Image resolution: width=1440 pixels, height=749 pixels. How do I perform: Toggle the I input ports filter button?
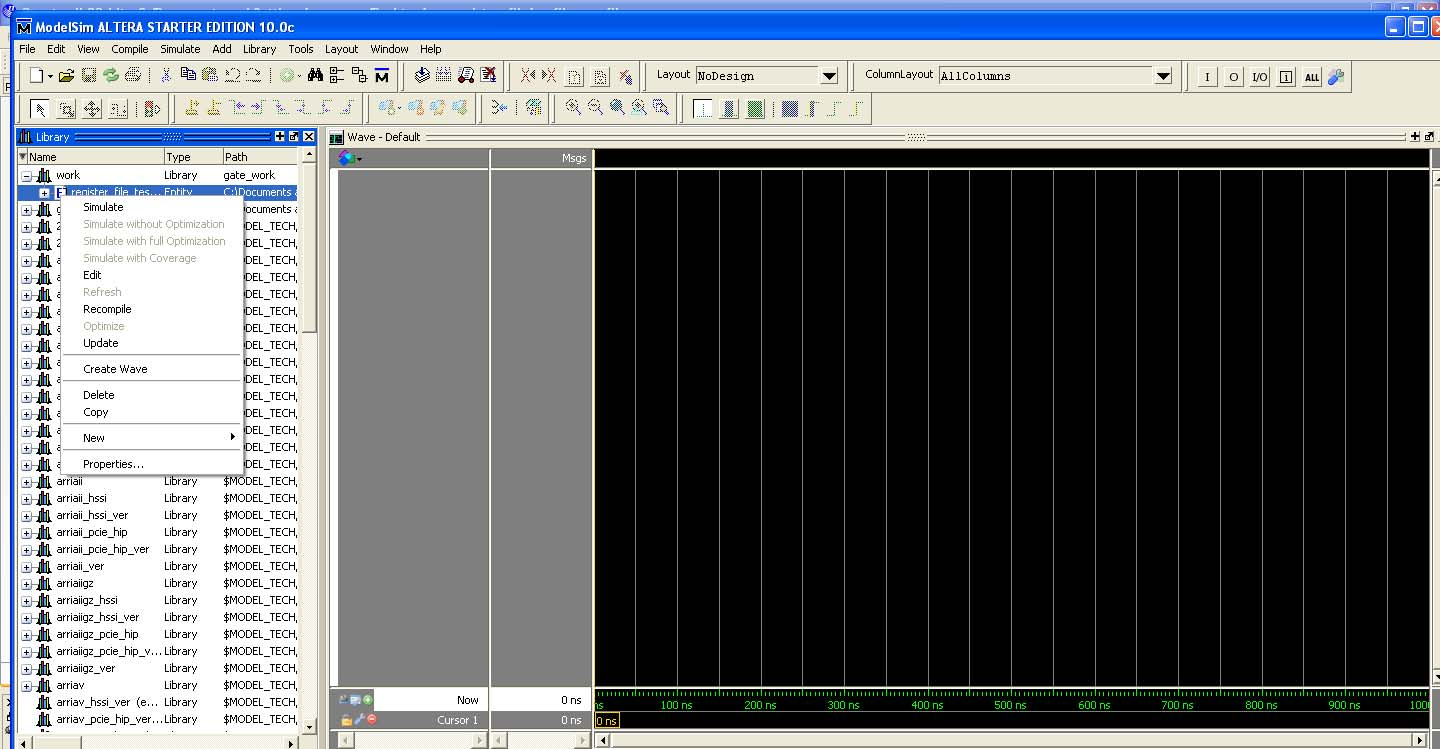pyautogui.click(x=1207, y=77)
